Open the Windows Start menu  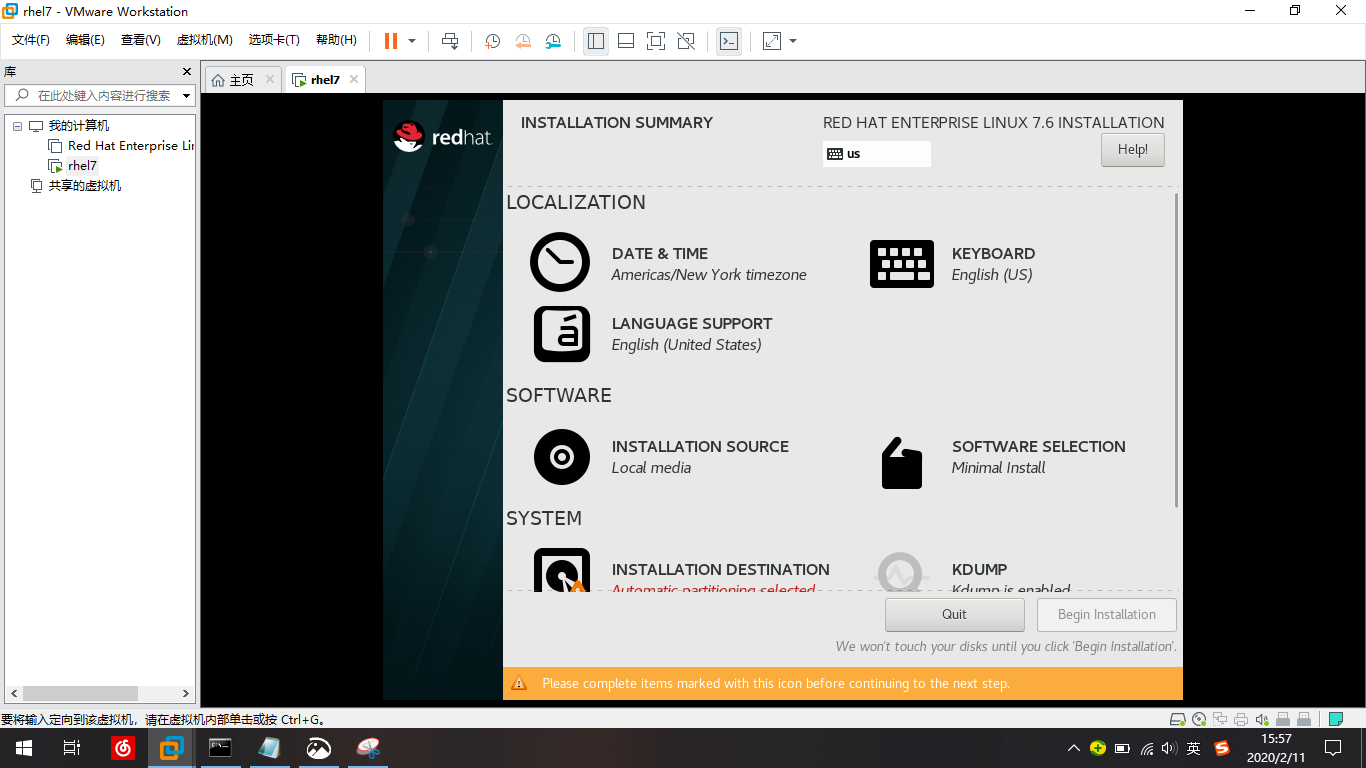[x=24, y=747]
